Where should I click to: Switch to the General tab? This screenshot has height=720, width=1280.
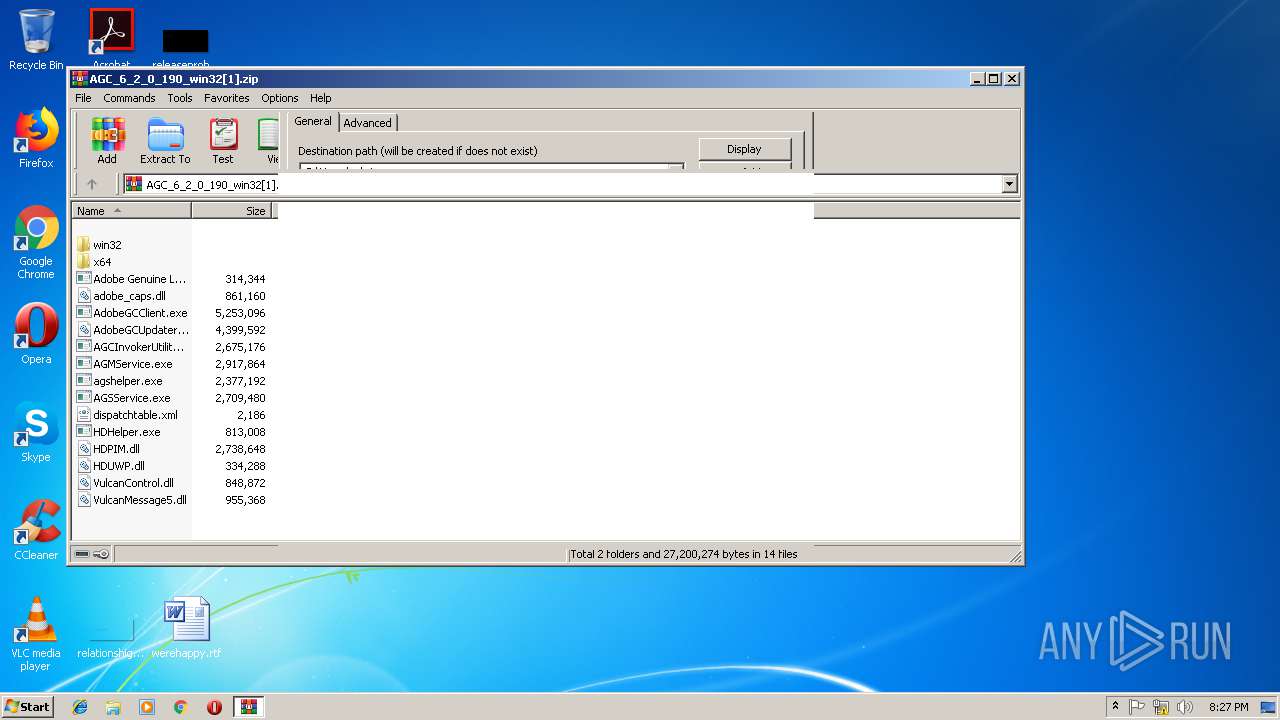[x=313, y=121]
